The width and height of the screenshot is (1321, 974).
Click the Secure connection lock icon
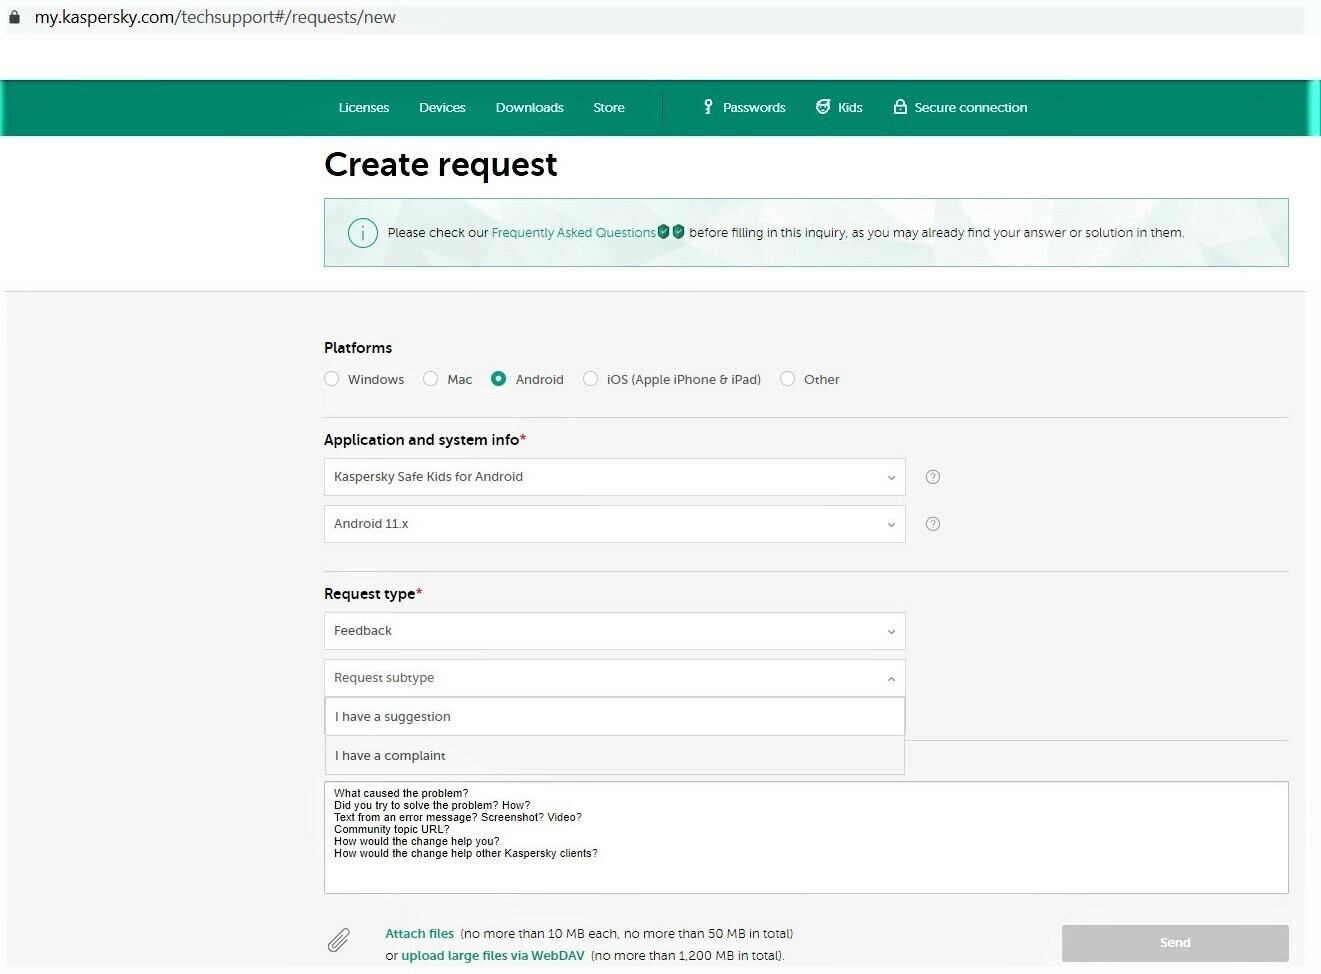900,107
